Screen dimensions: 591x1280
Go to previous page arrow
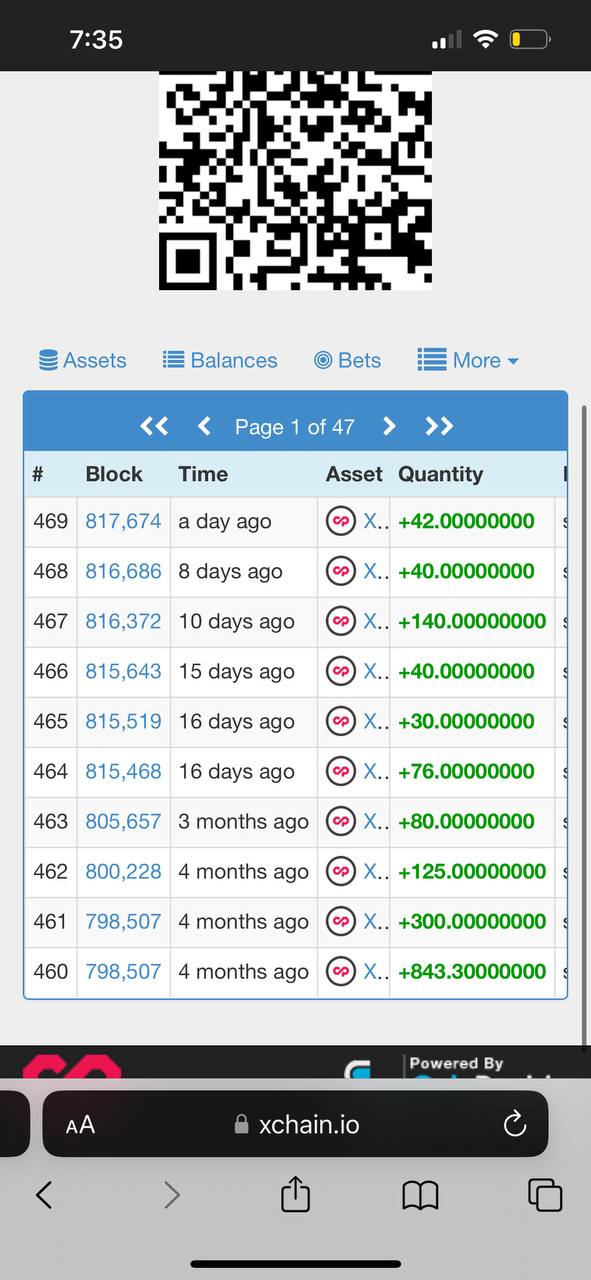[x=204, y=427]
